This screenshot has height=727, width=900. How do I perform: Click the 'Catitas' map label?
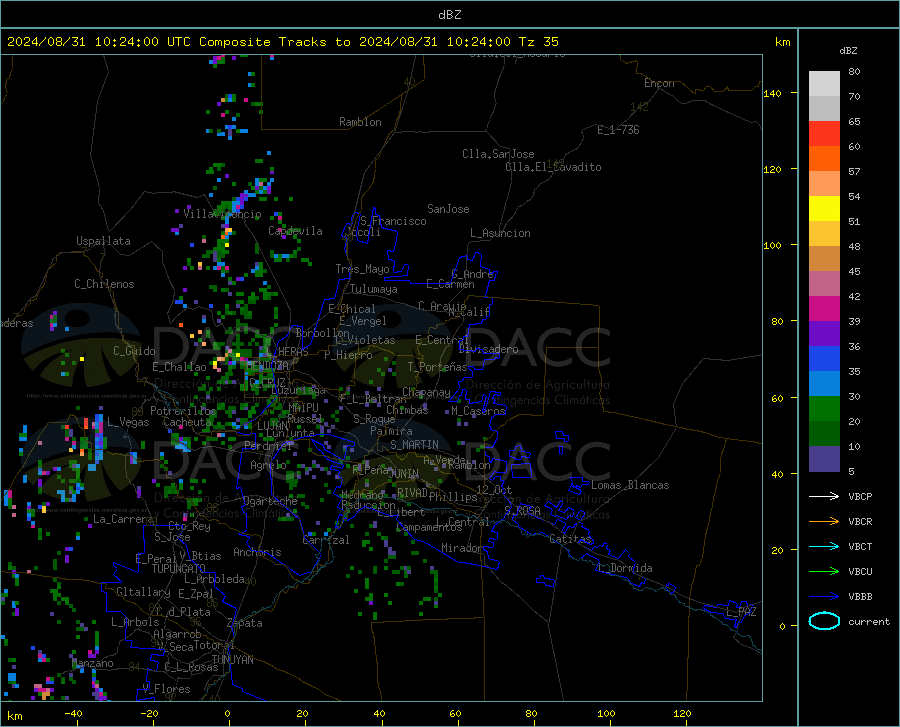(x=570, y=539)
